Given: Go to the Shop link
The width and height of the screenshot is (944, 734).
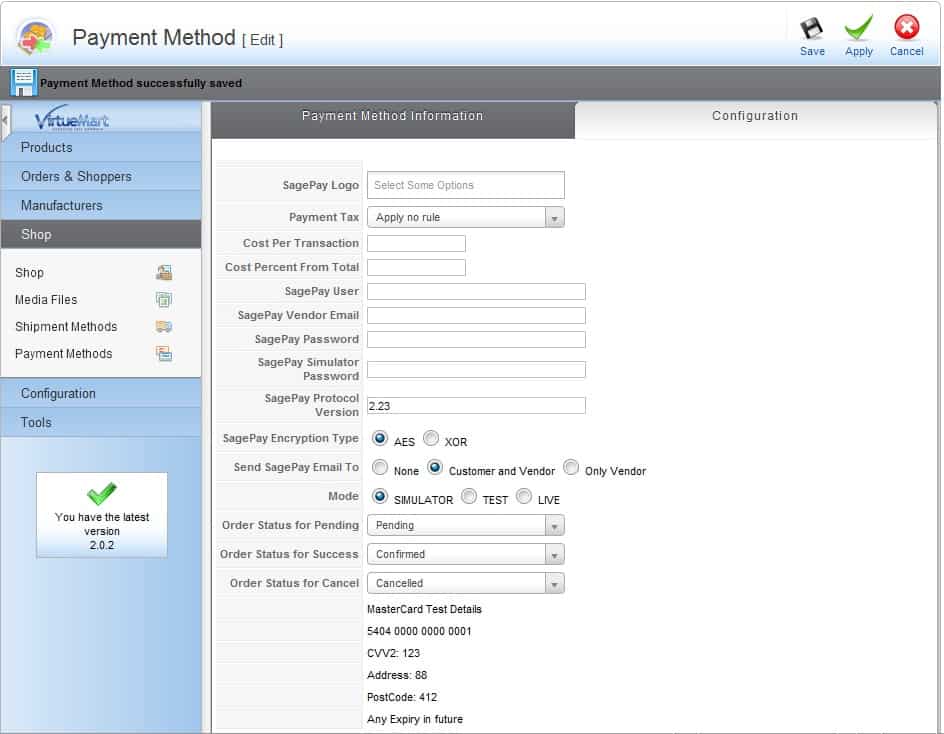Looking at the screenshot, I should [x=29, y=273].
